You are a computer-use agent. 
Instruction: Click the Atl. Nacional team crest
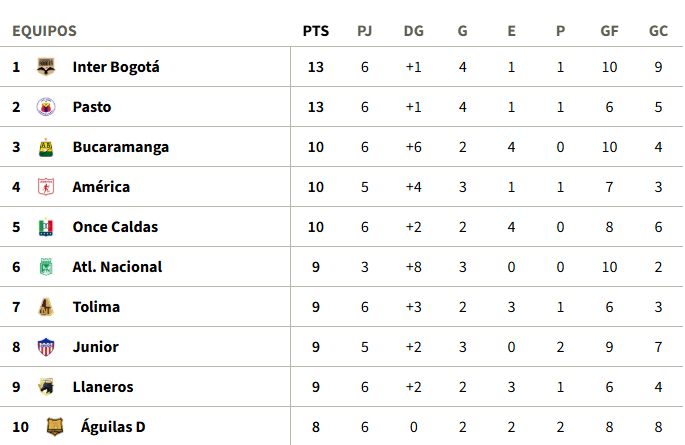[x=45, y=267]
